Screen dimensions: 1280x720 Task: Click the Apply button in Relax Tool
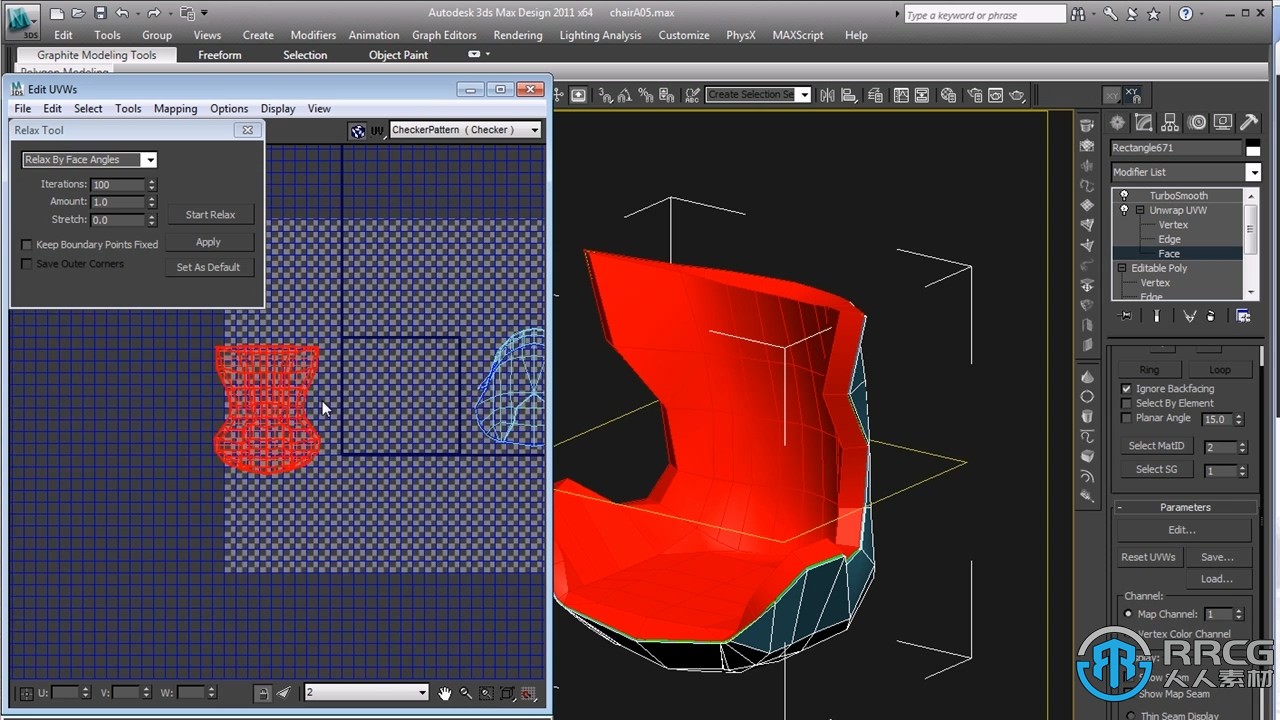coord(208,242)
